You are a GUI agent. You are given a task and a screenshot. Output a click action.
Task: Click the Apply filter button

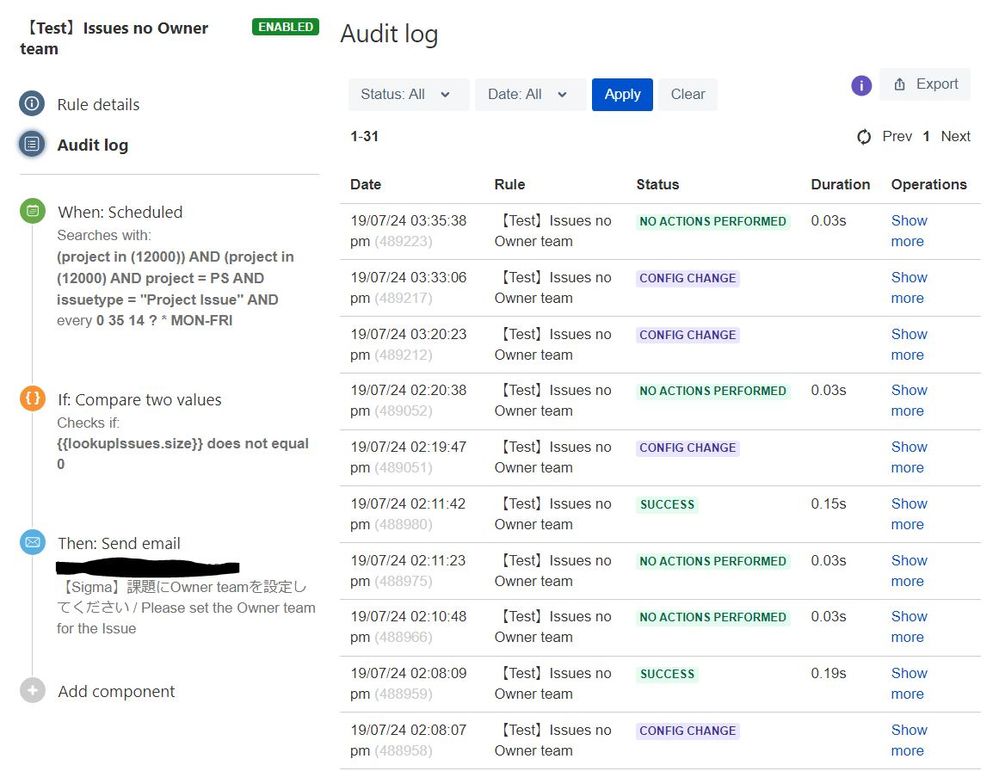tap(622, 94)
